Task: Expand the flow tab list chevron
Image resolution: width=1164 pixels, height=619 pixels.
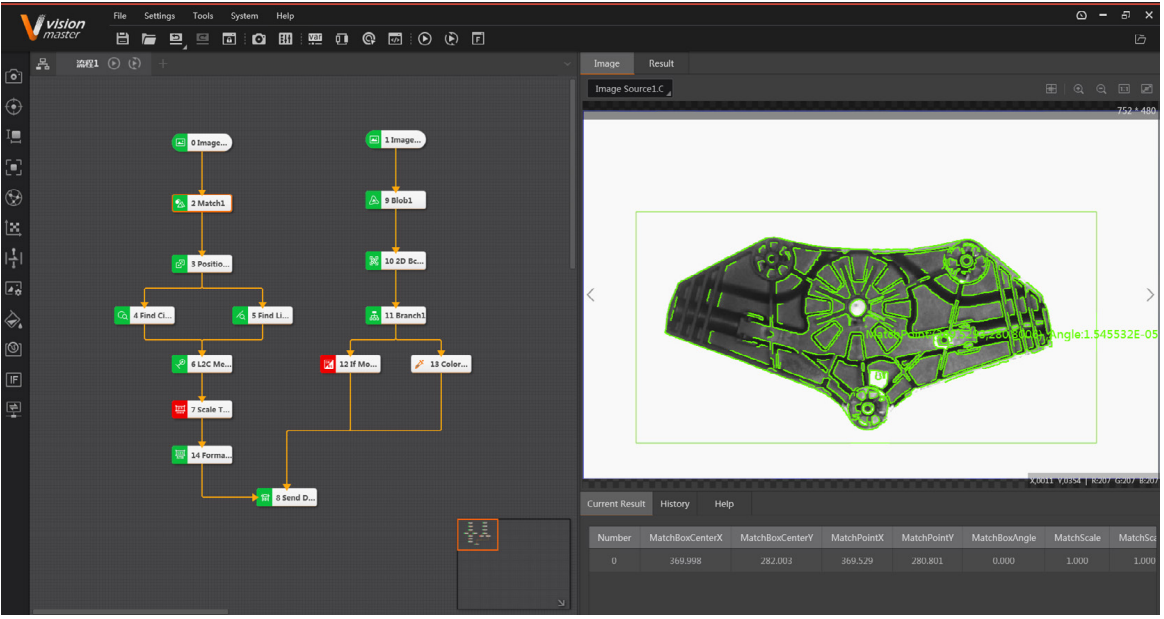Action: [568, 64]
